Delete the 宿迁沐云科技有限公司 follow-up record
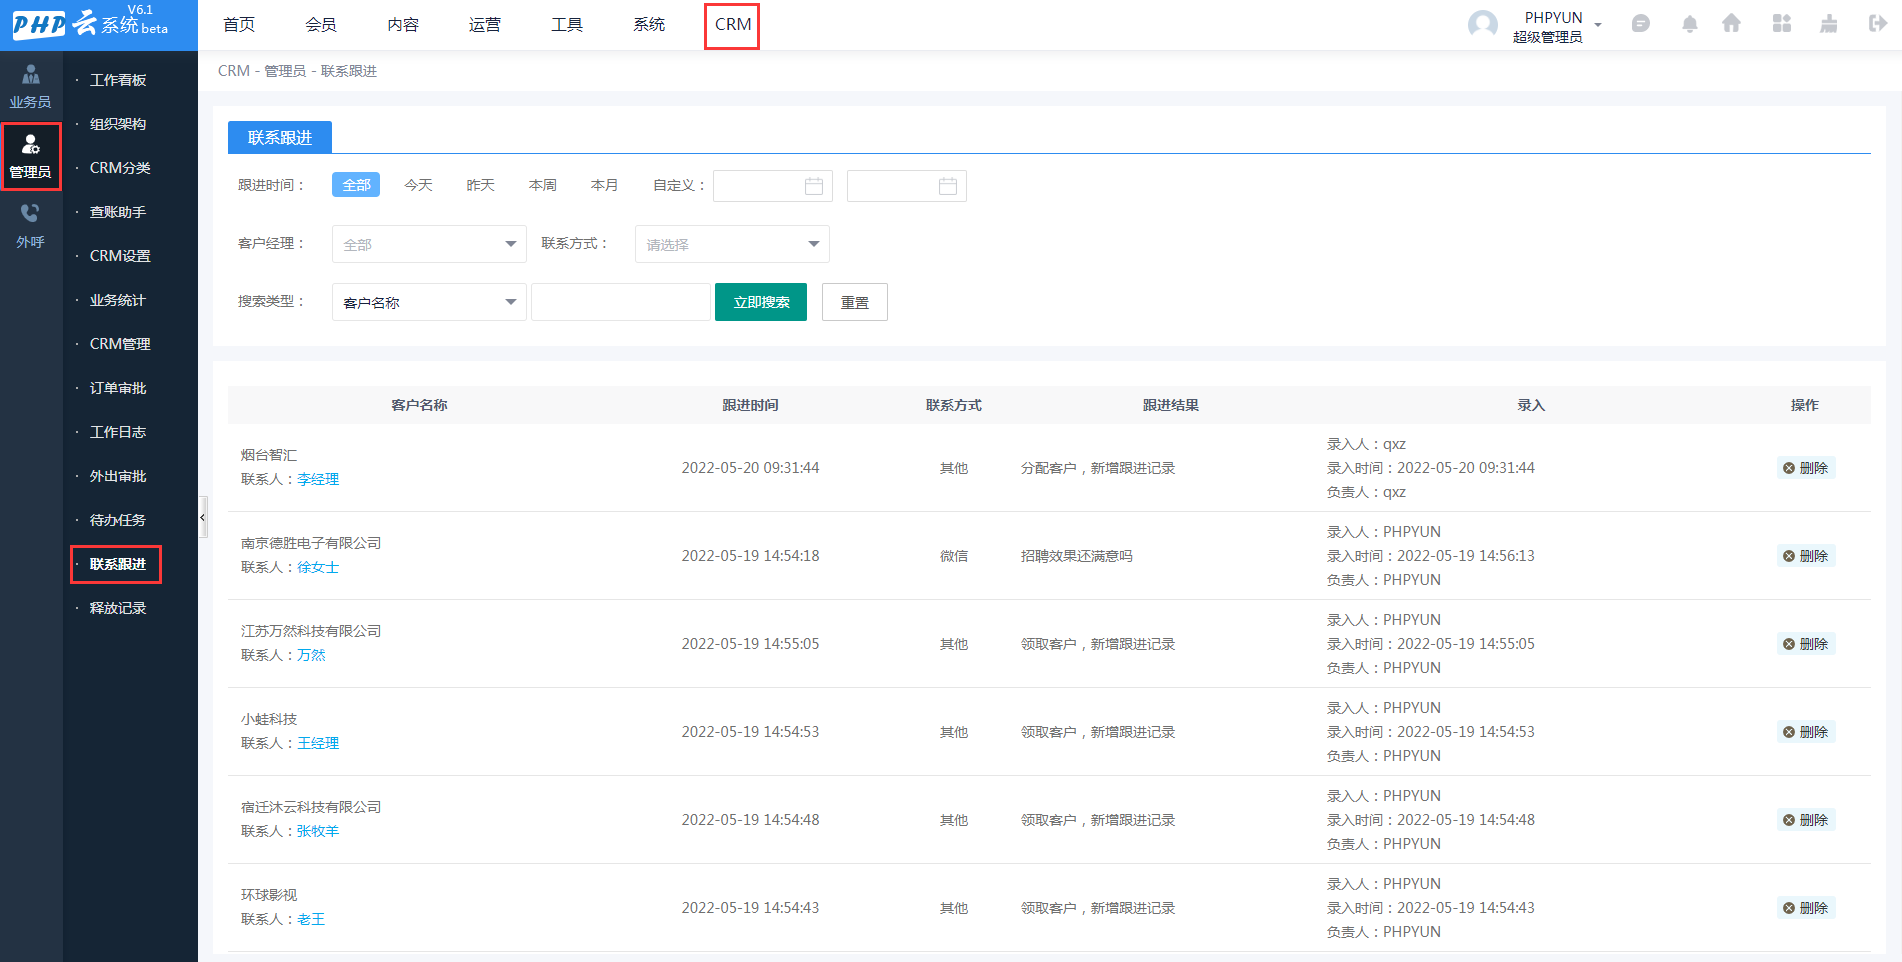Screen dimensions: 1902x962 click(1806, 820)
